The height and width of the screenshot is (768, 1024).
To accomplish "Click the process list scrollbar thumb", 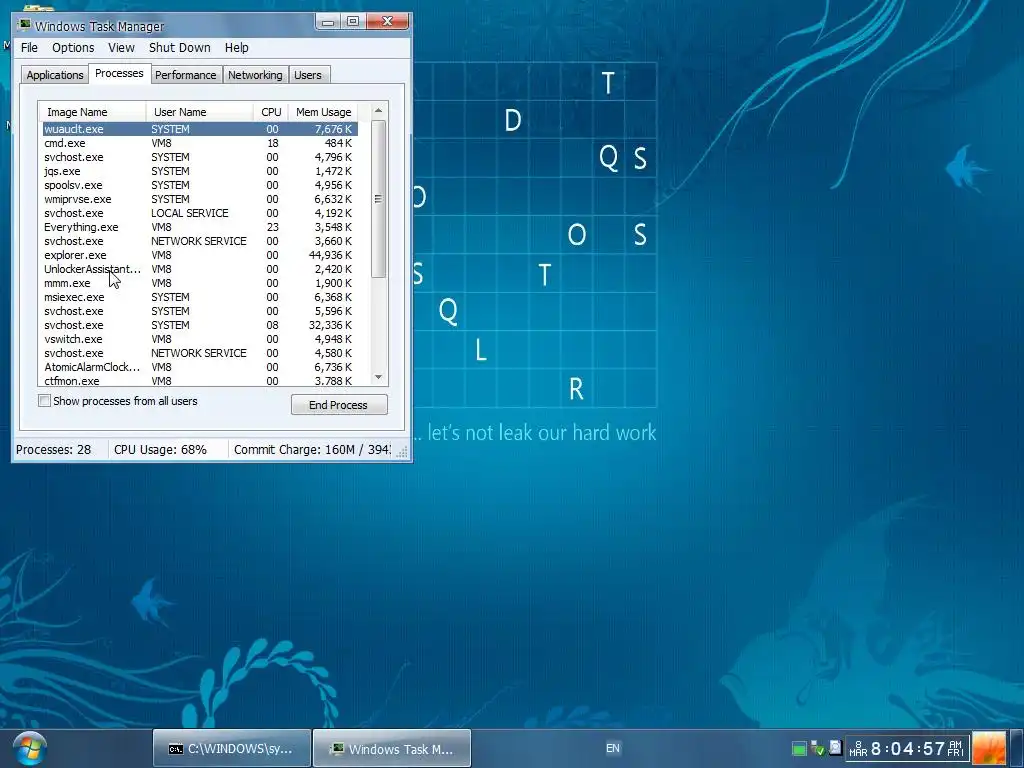I will pyautogui.click(x=378, y=199).
